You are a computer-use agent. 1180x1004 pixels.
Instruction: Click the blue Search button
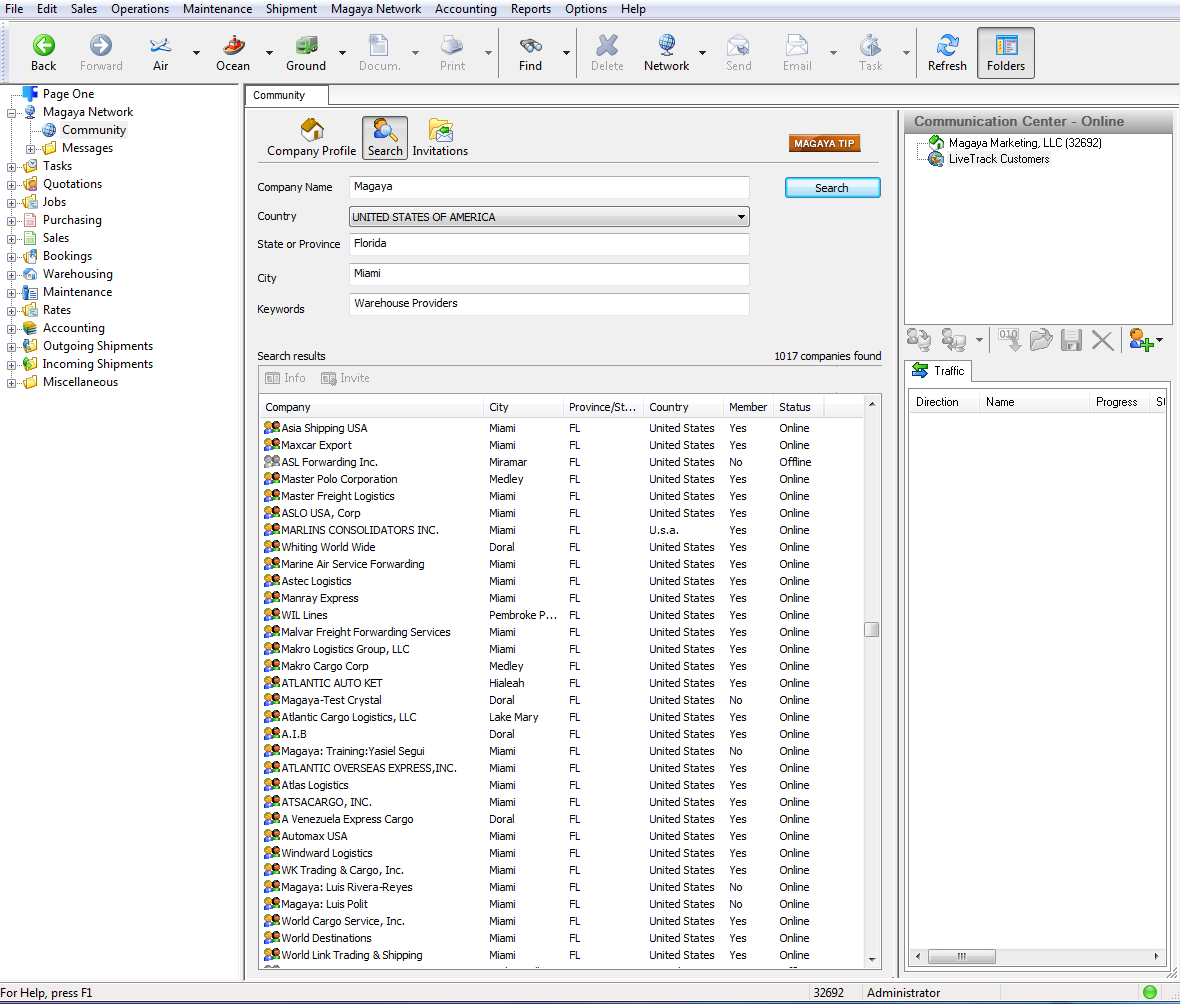(832, 187)
